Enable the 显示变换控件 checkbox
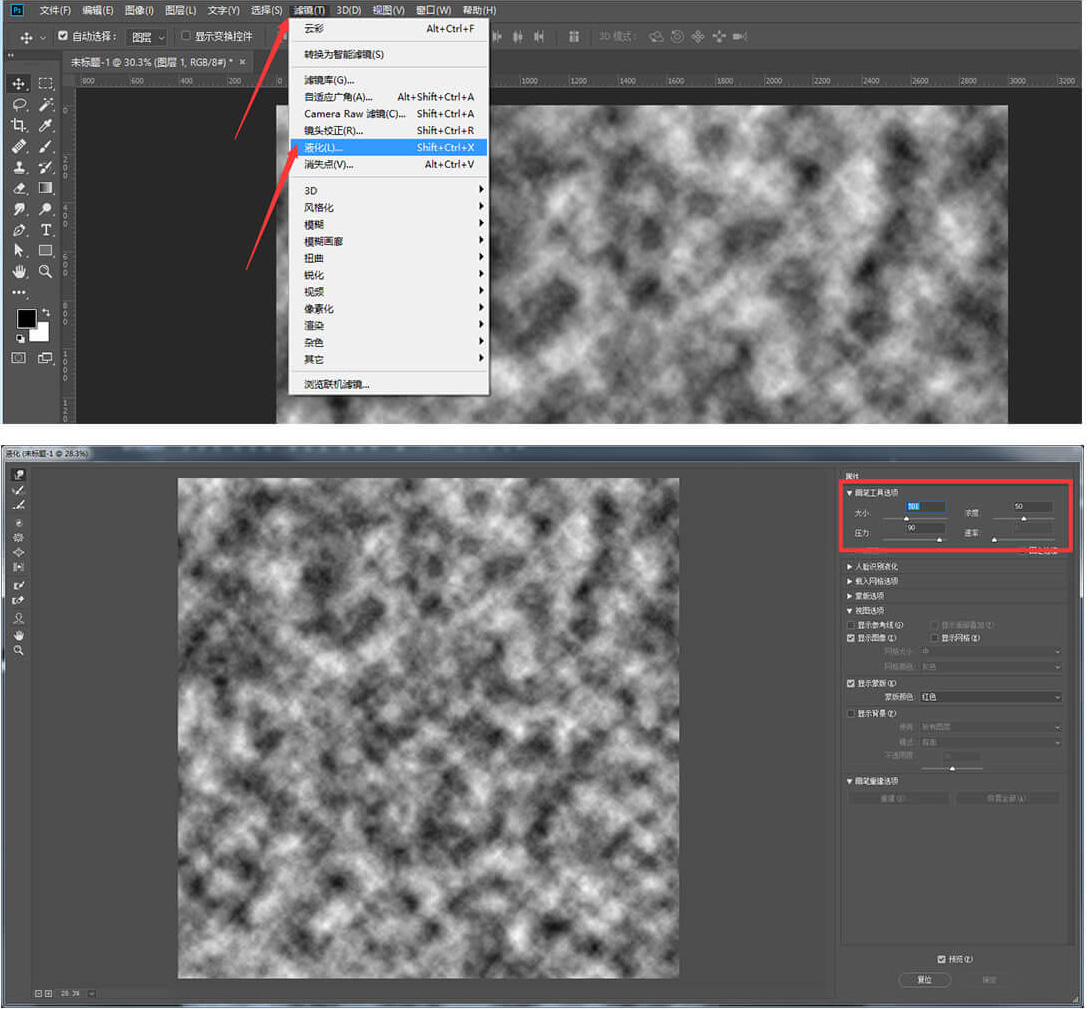 (186, 36)
